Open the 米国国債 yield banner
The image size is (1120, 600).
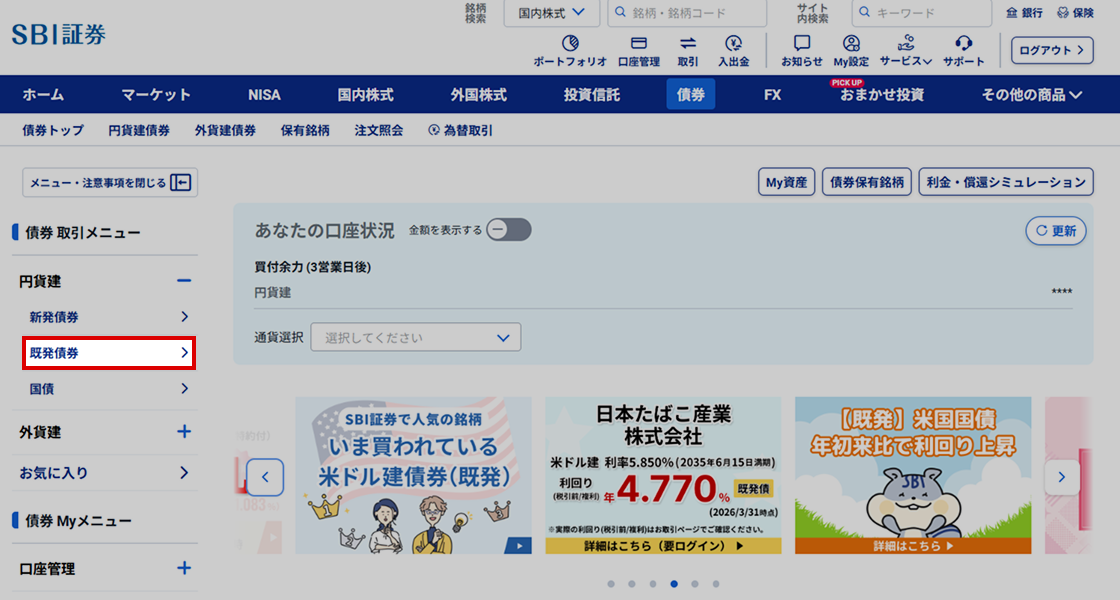point(913,475)
